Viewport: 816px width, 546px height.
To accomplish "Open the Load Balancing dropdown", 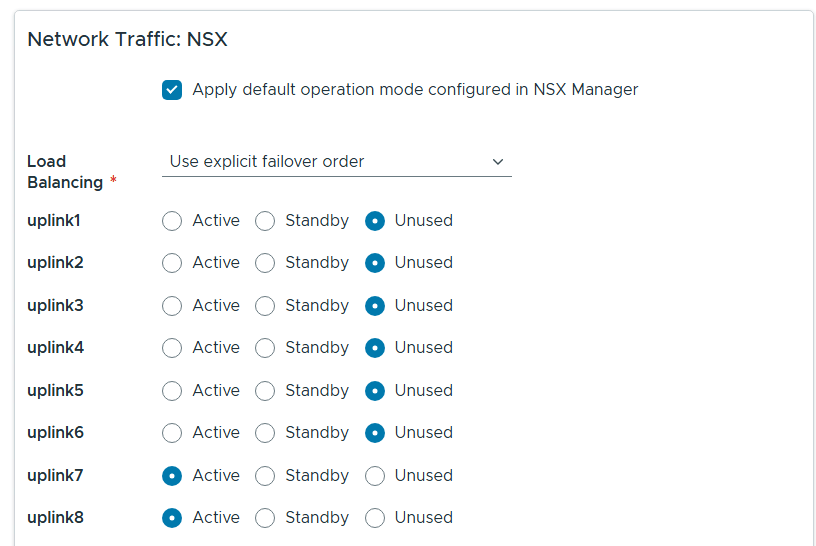I will (x=336, y=162).
